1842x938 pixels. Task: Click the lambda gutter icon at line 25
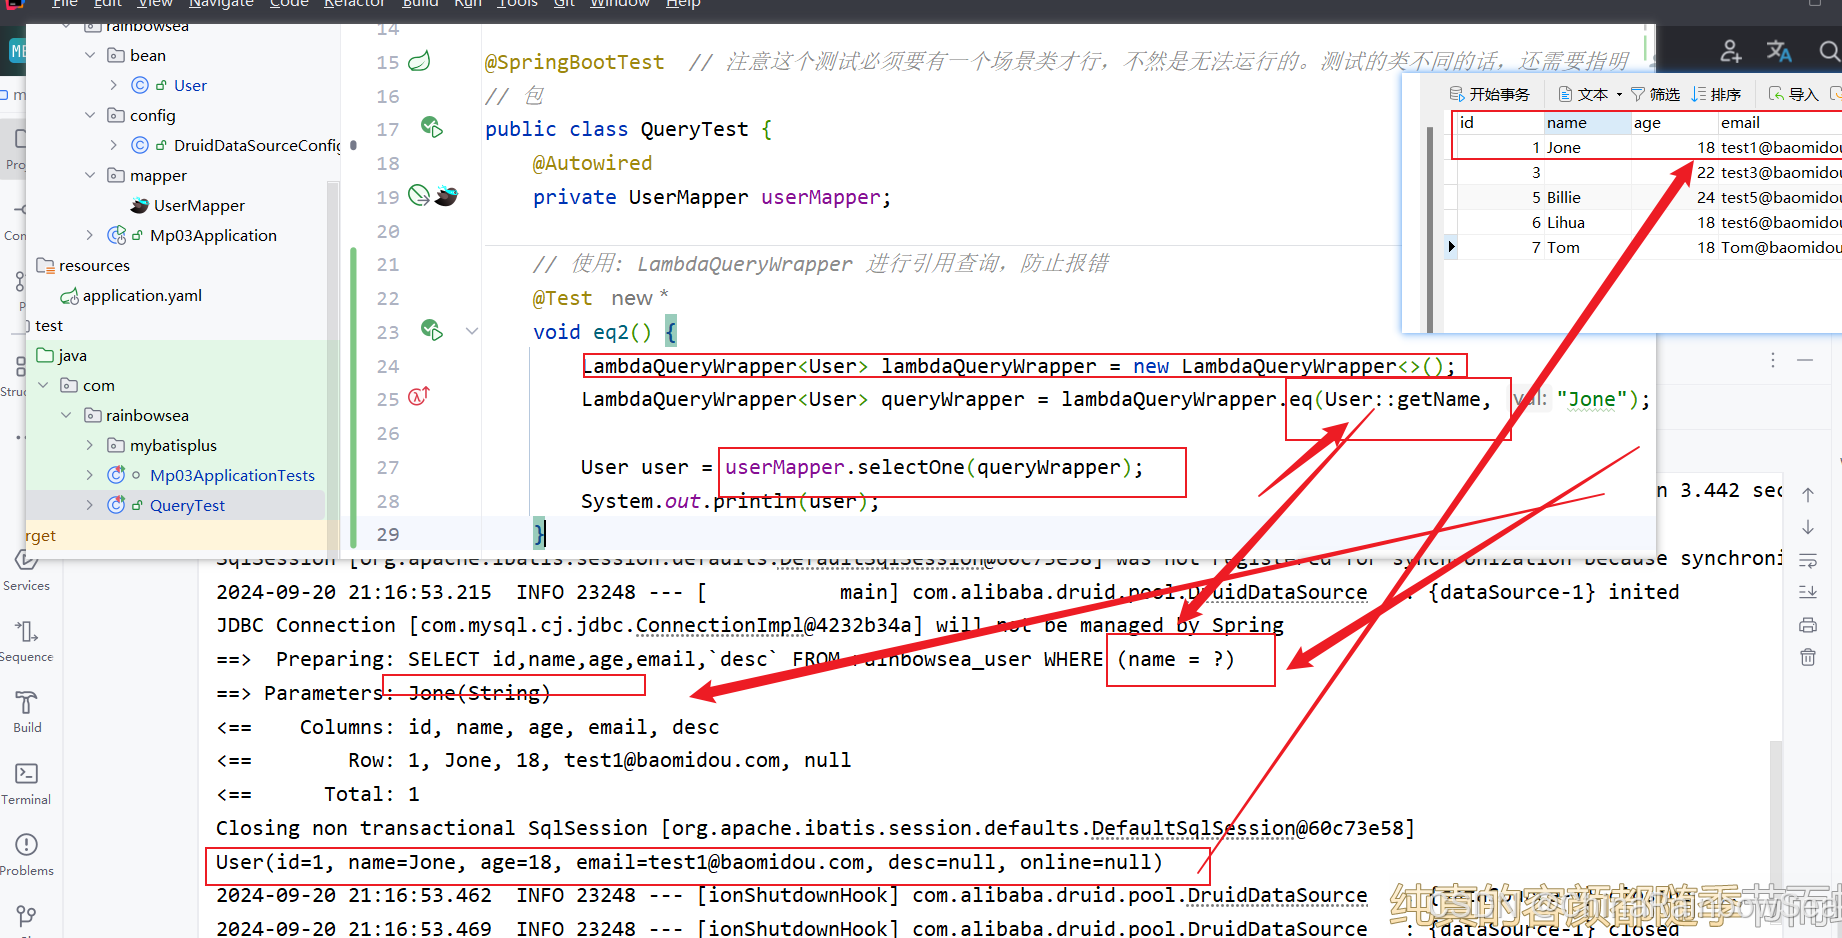[419, 397]
